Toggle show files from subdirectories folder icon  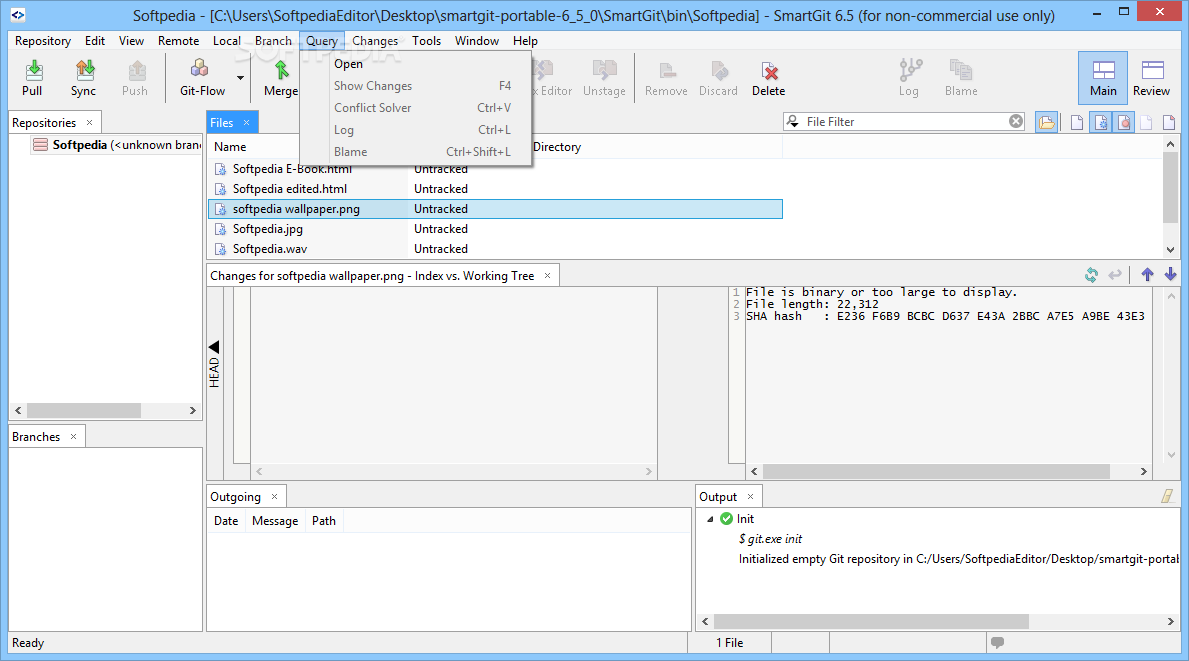click(x=1046, y=122)
